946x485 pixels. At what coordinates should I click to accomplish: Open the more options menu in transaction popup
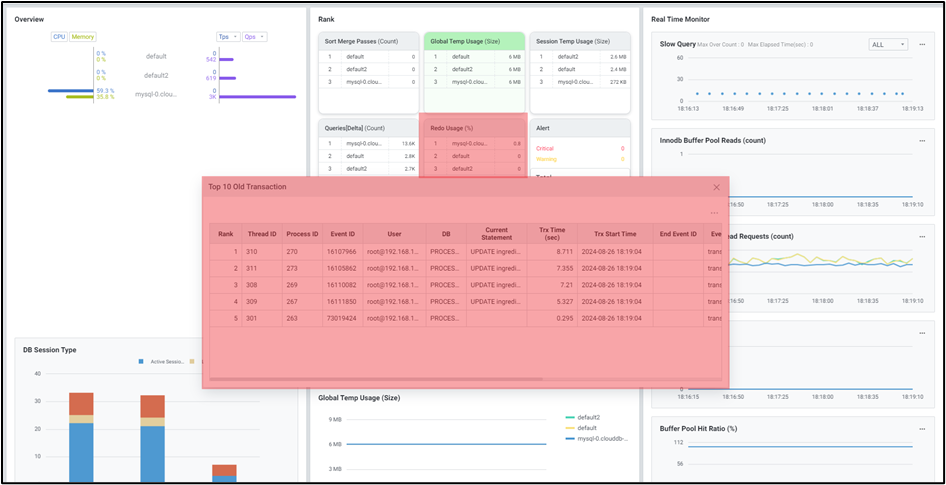tap(714, 213)
